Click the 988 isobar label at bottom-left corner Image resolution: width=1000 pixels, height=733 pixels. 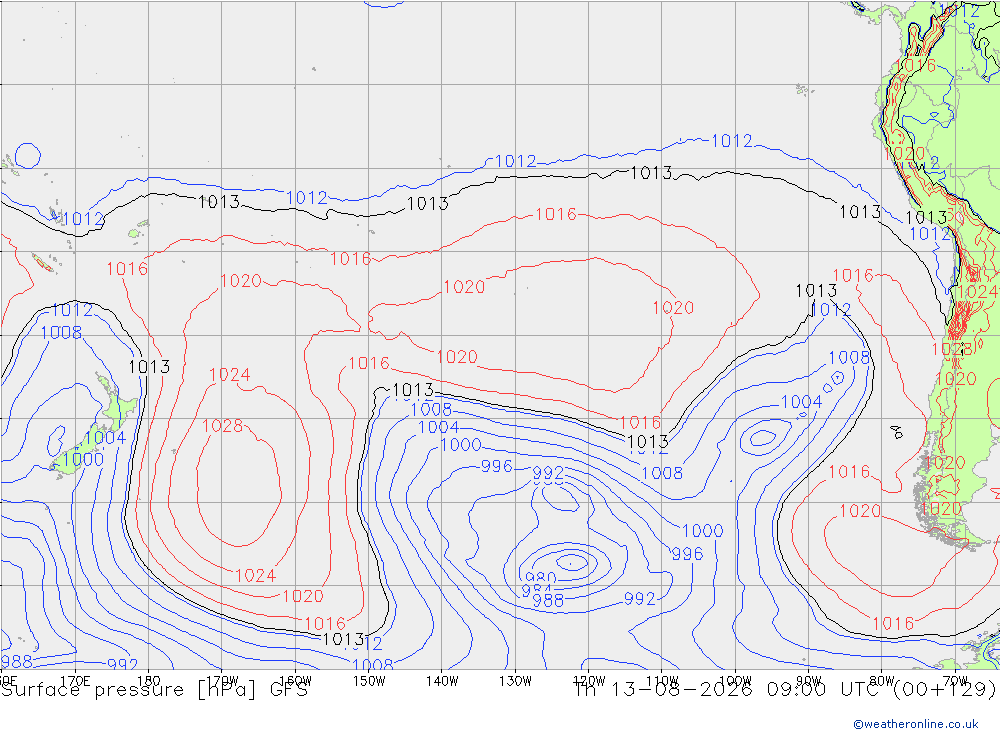point(17,661)
